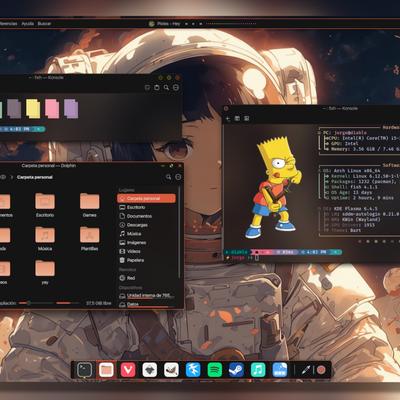Click the Arch Linux OS line in Konsole
The height and width of the screenshot is (400, 400).
click(352, 171)
